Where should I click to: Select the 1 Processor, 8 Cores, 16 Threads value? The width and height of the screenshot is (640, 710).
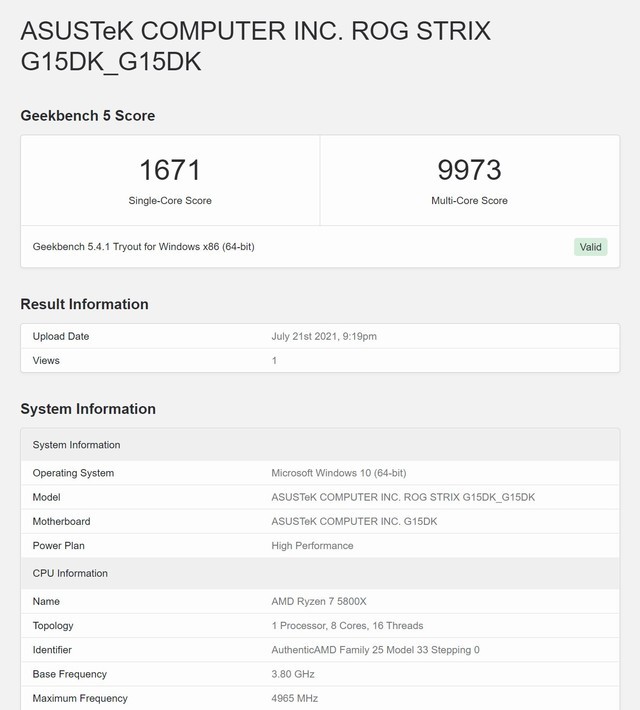(347, 626)
